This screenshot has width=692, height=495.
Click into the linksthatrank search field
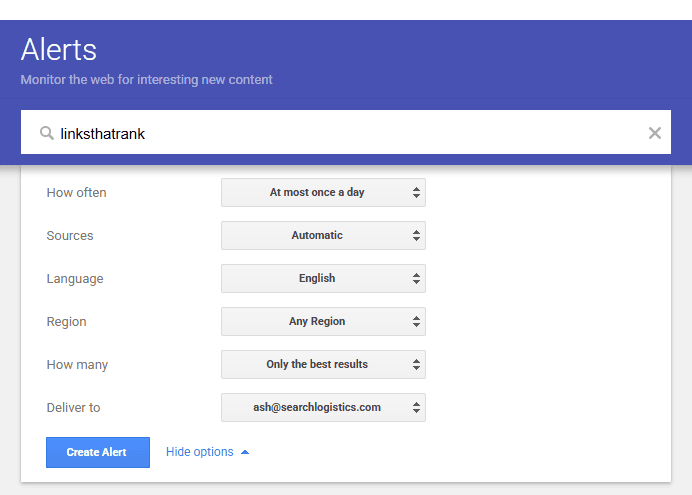coord(346,132)
